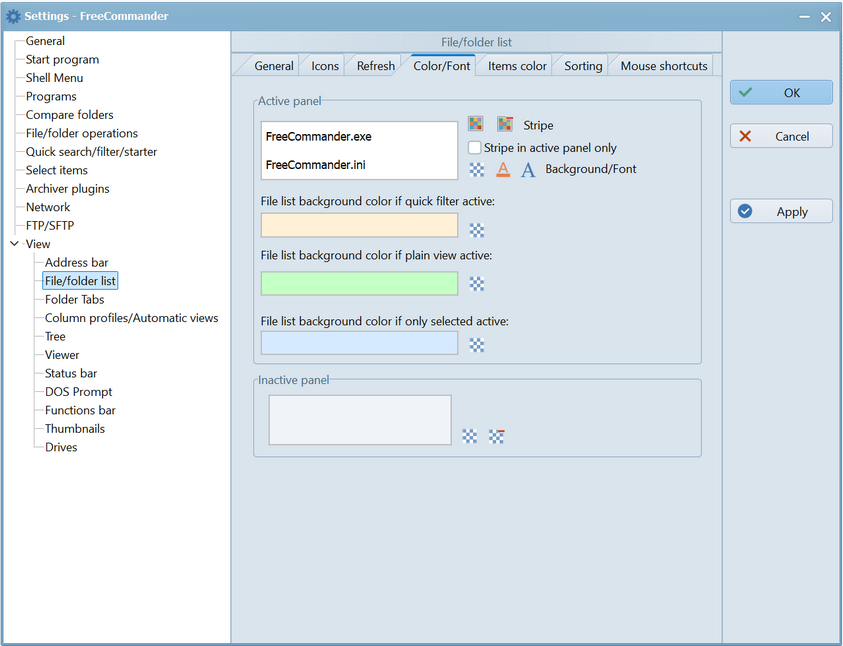Click the Apply button
This screenshot has height=646, width=843.
click(x=781, y=212)
